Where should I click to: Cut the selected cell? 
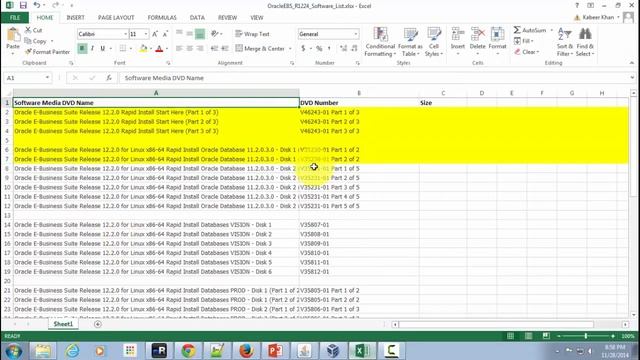point(33,30)
